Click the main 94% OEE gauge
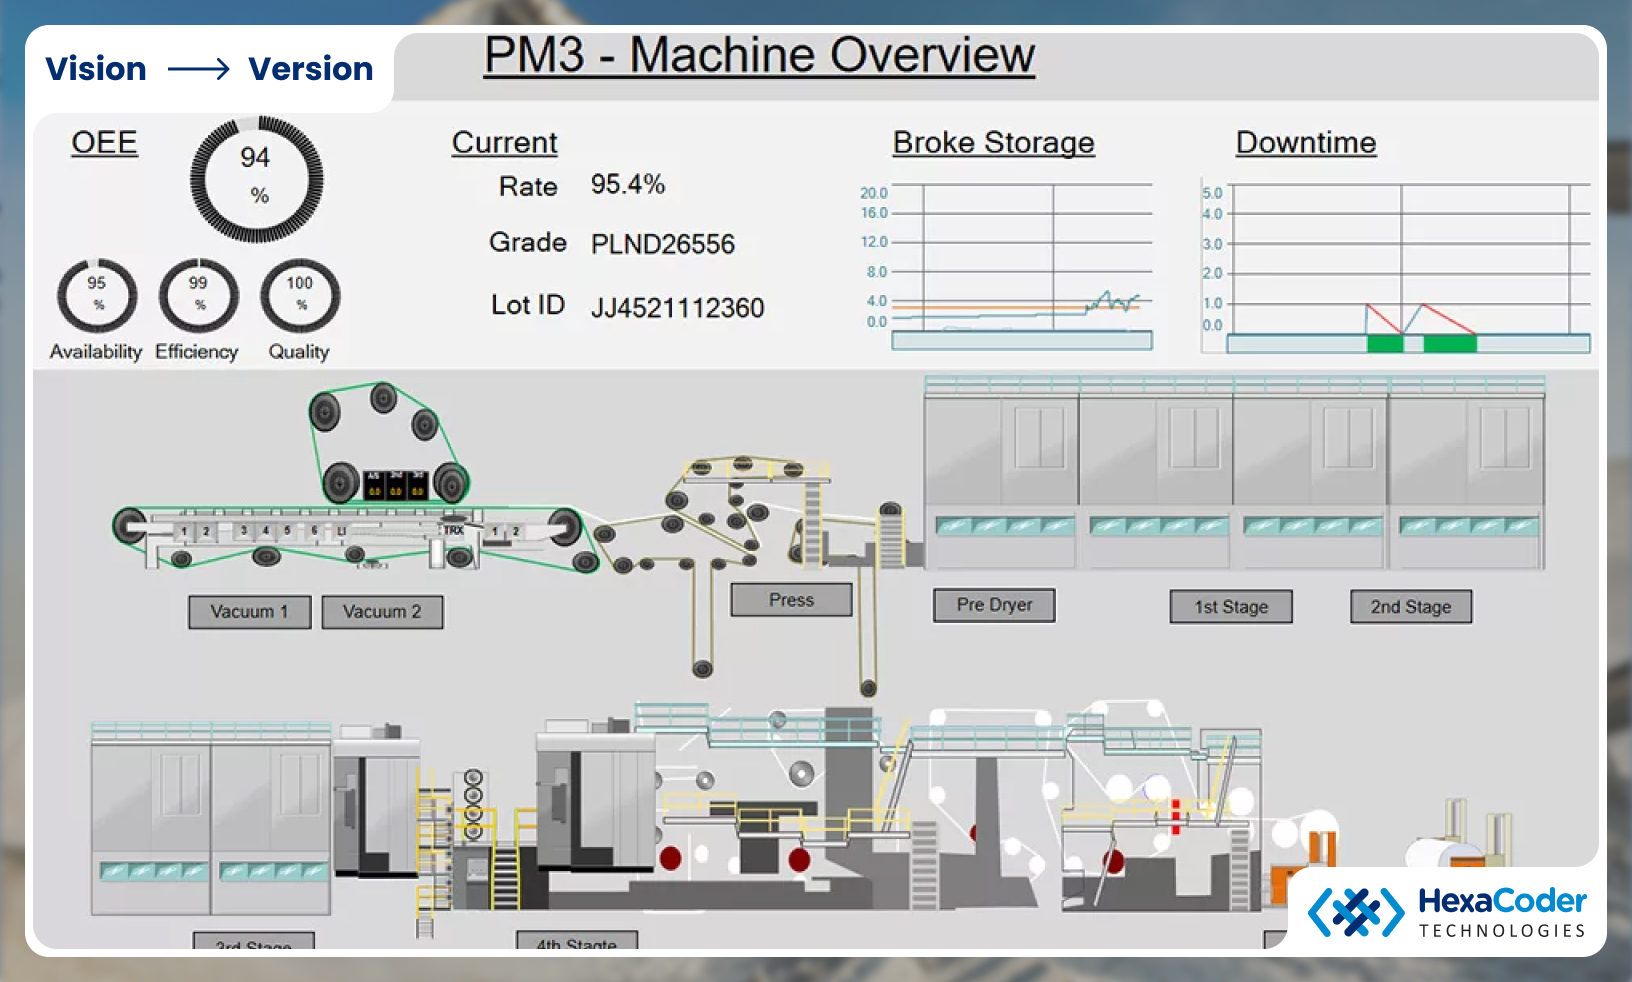1632x982 pixels. (257, 180)
